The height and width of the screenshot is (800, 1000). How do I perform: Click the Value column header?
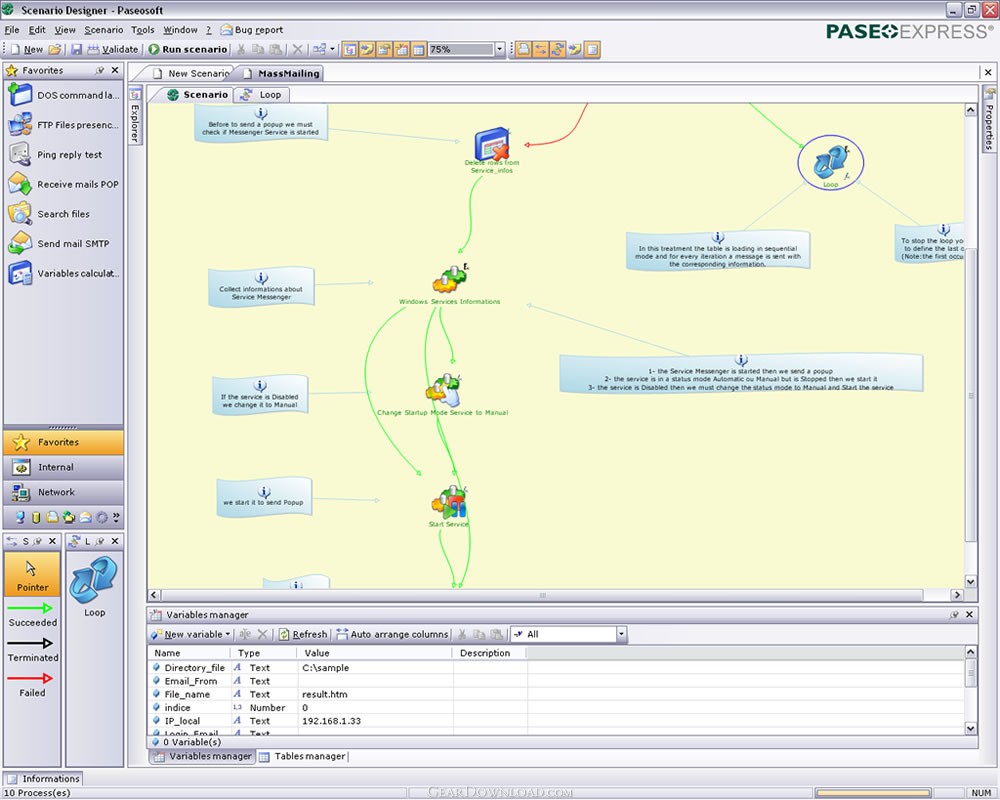pyautogui.click(x=375, y=653)
